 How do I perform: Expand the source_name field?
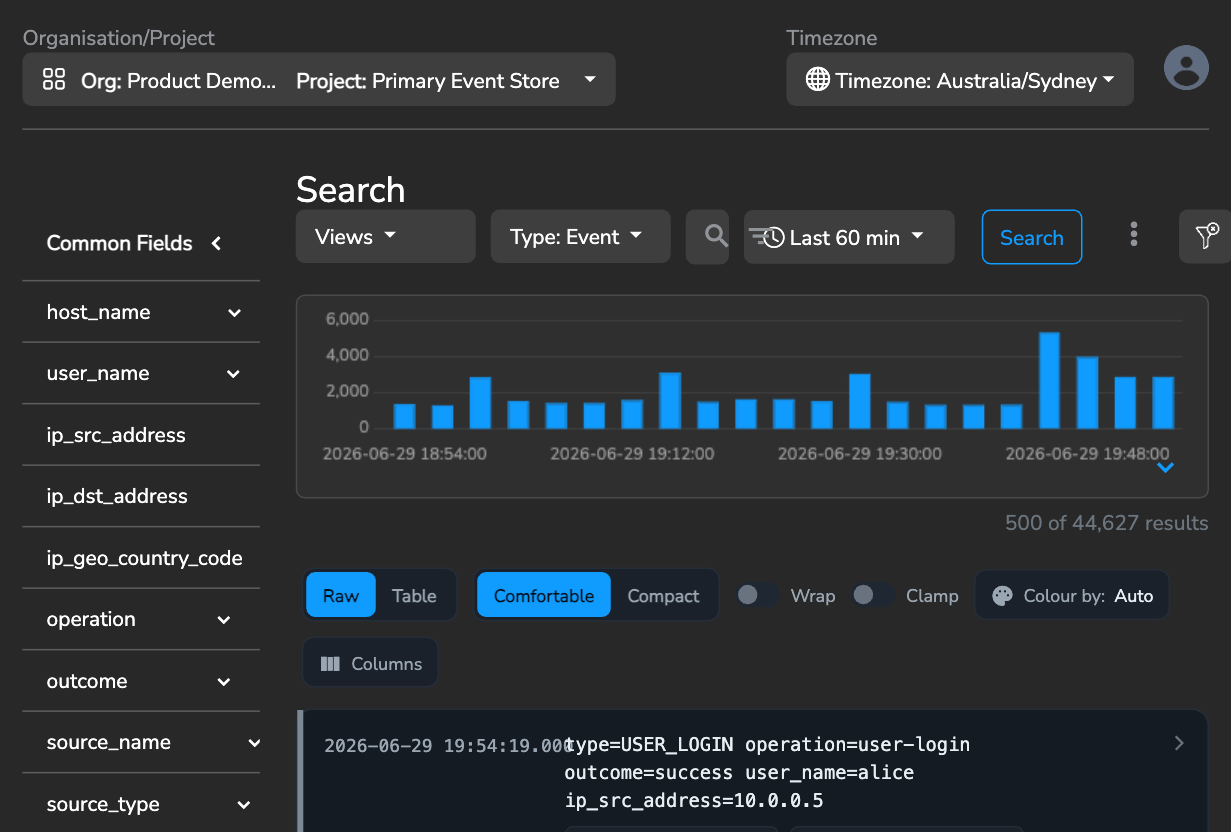254,743
